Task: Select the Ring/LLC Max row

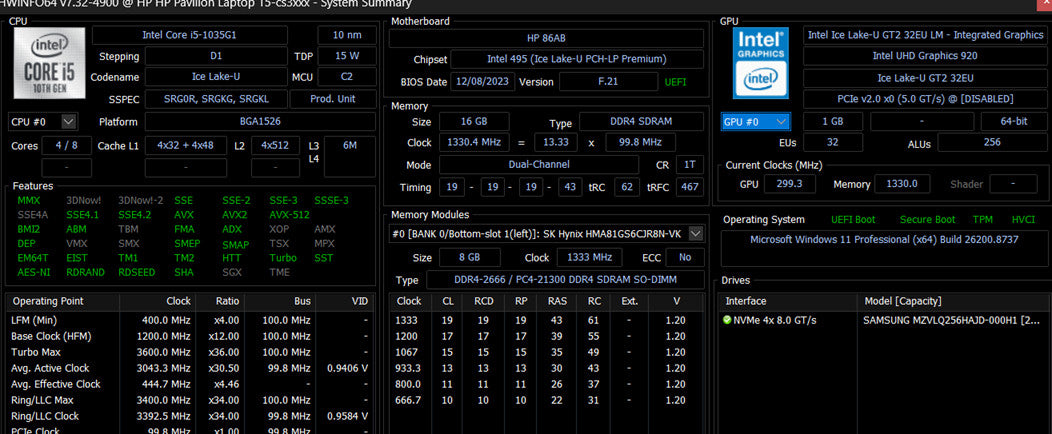Action: click(189, 400)
